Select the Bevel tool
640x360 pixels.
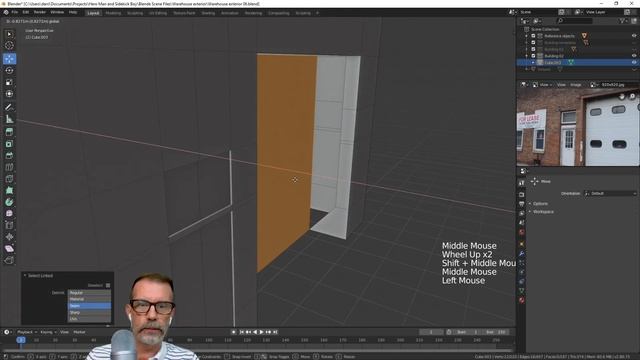coord(9,155)
